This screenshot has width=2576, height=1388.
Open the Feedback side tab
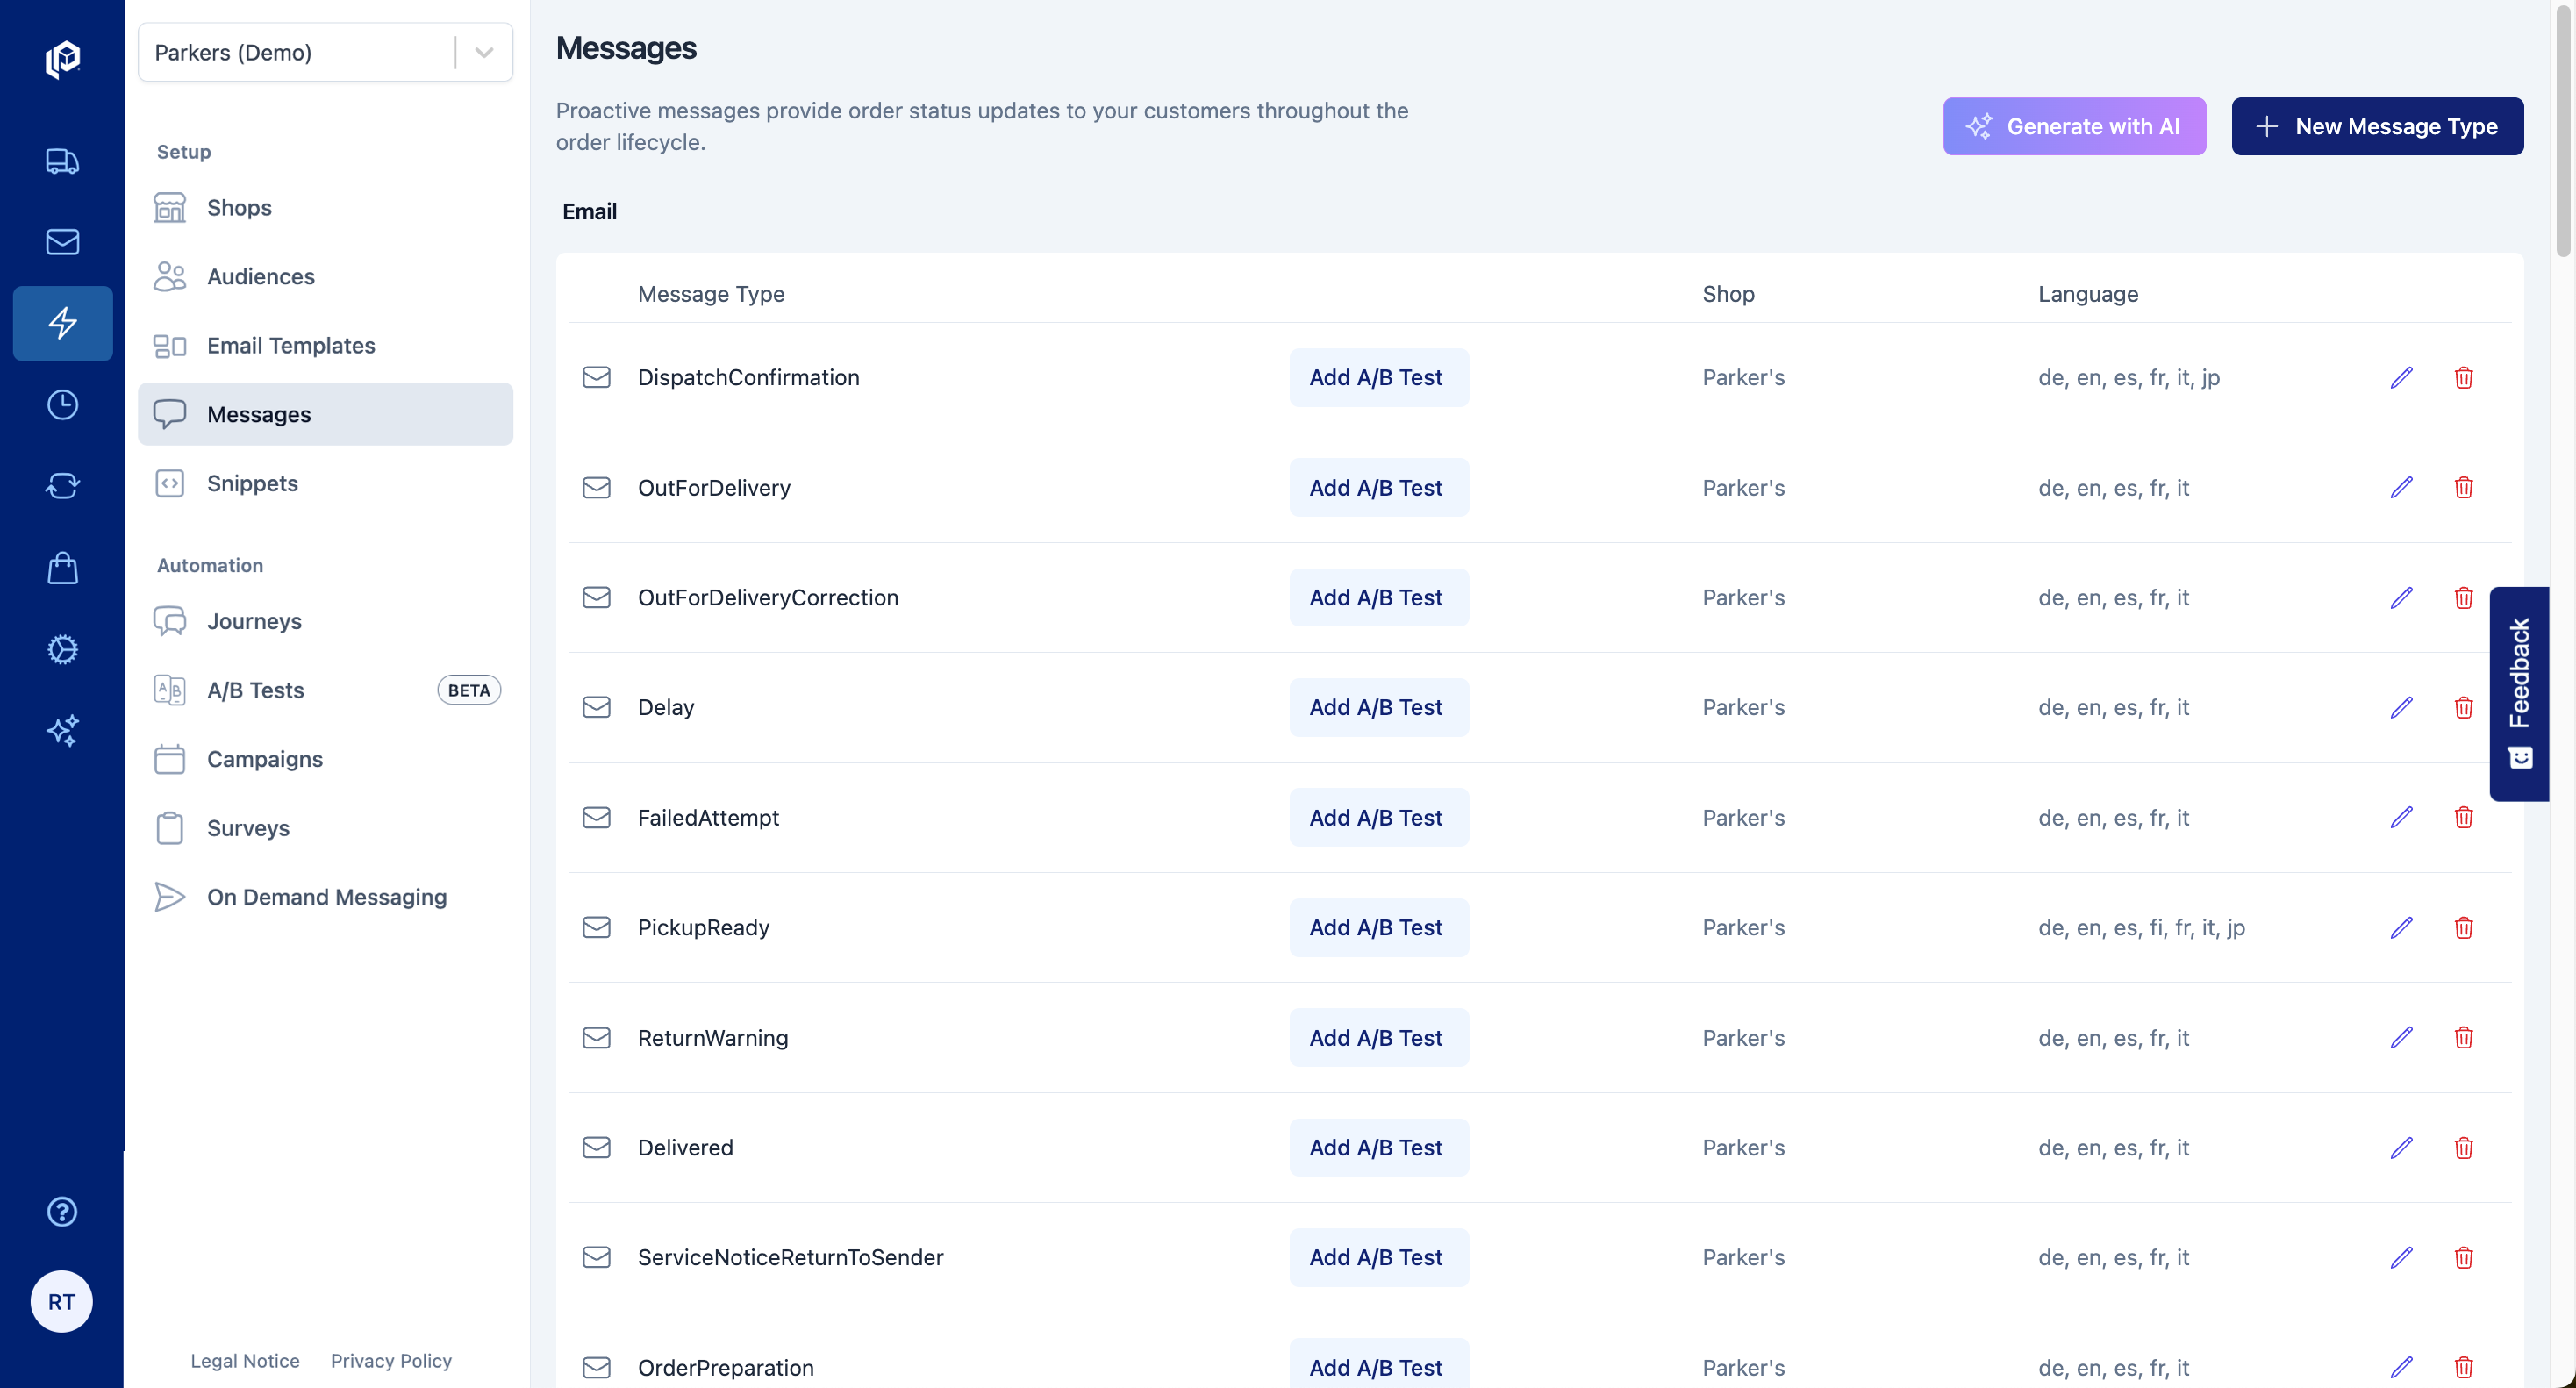[2518, 693]
